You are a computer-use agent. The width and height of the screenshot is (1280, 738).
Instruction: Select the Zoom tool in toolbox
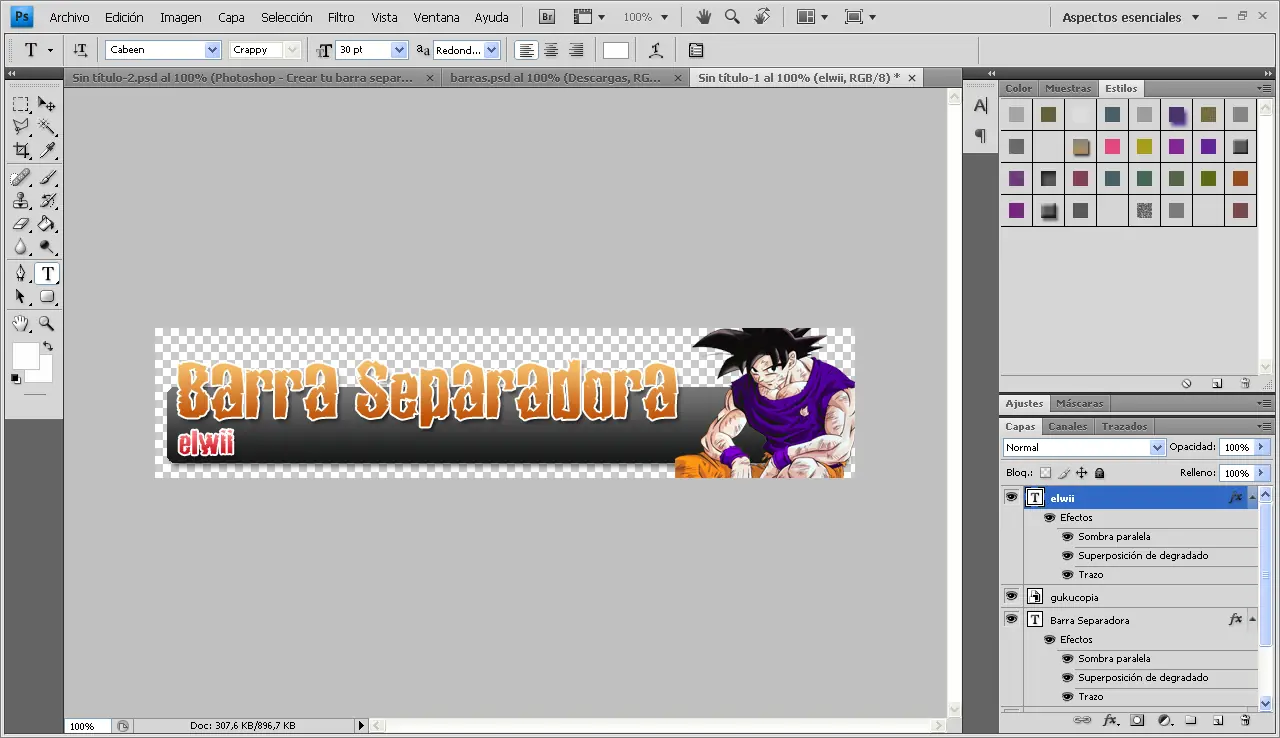(47, 324)
